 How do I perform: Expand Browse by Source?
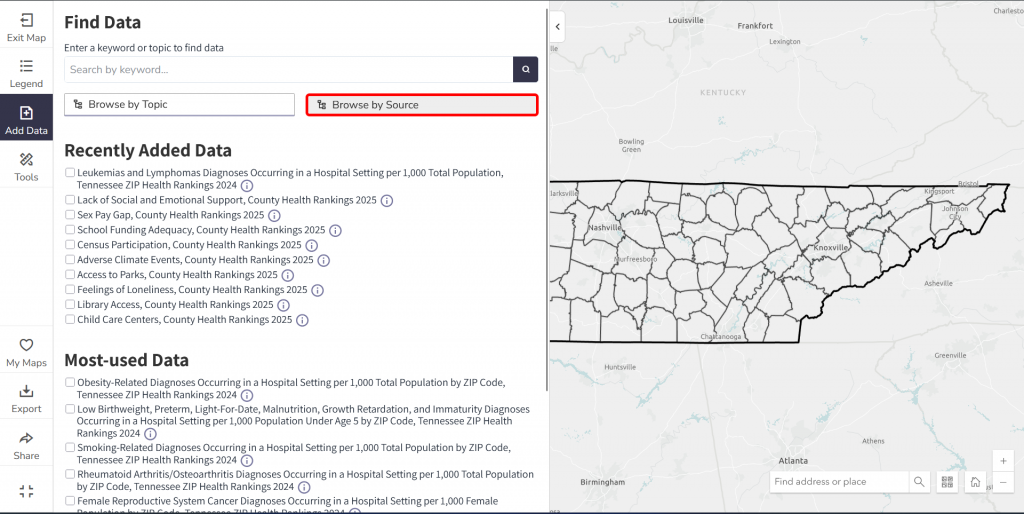pyautogui.click(x=422, y=104)
